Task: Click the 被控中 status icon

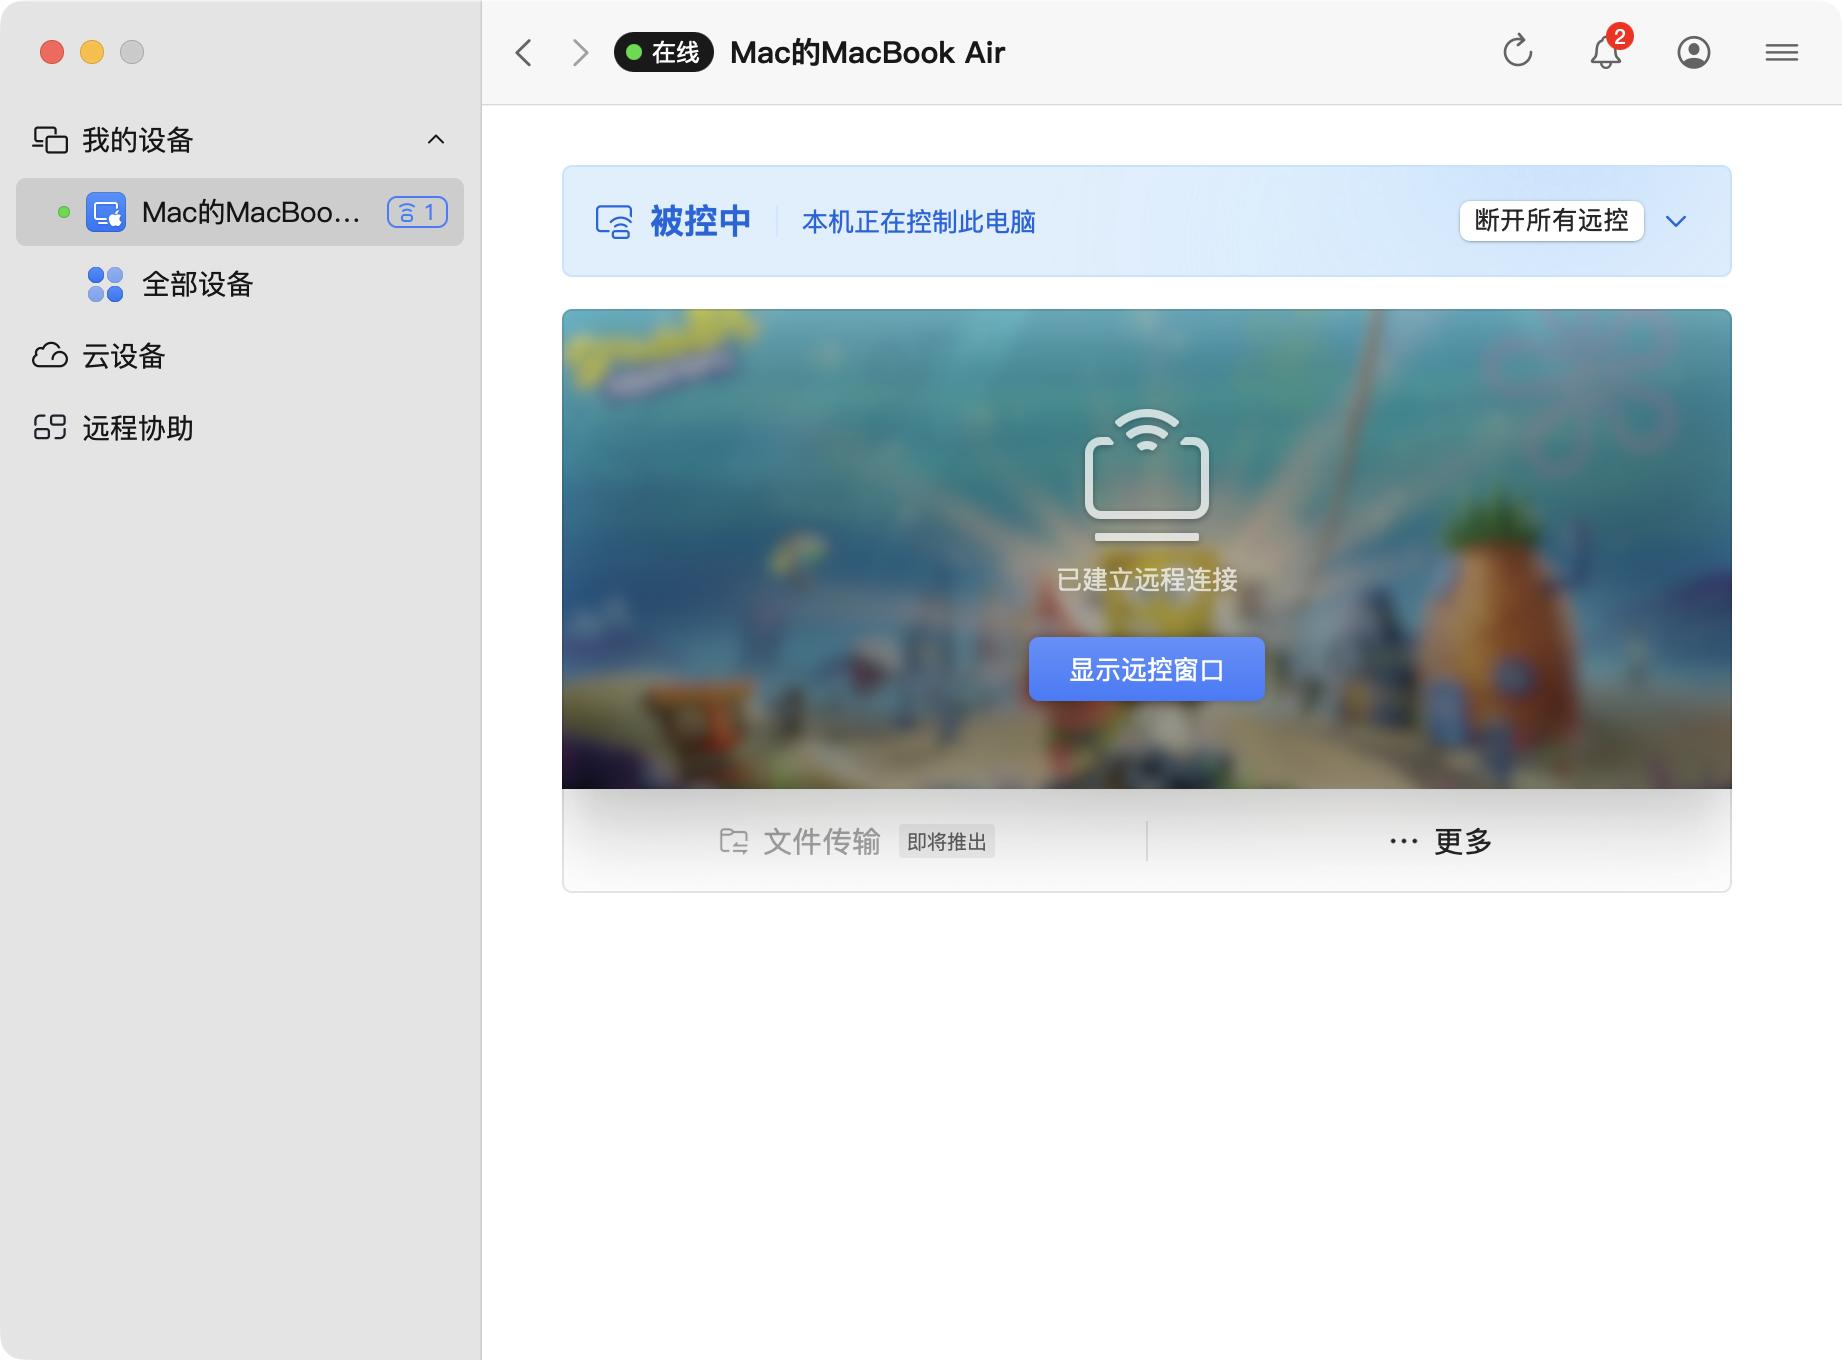Action: pyautogui.click(x=614, y=221)
